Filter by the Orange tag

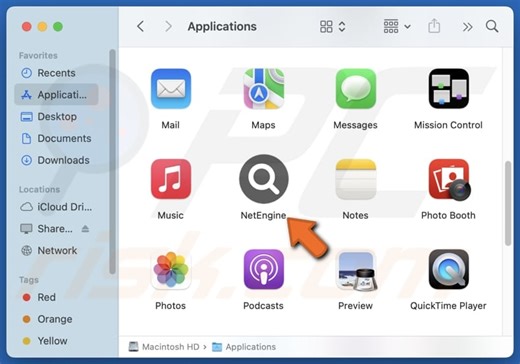[56, 319]
